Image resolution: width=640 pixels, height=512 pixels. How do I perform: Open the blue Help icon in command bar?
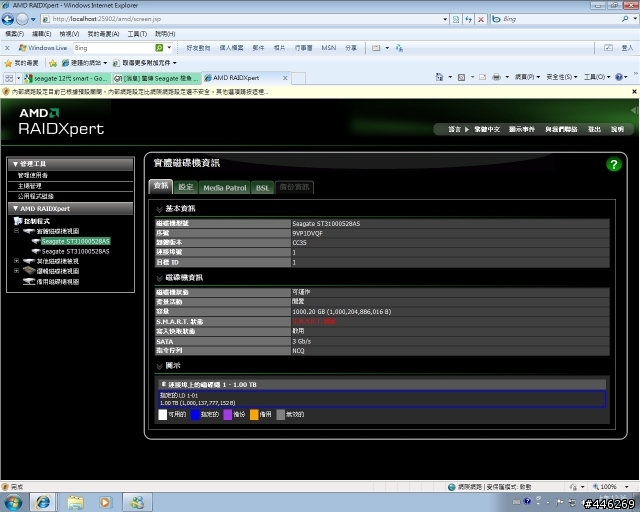pyautogui.click(x=619, y=77)
